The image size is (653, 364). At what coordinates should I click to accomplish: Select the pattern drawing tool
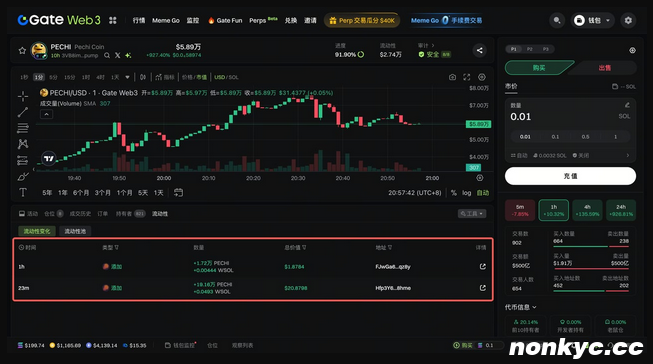coord(23,144)
